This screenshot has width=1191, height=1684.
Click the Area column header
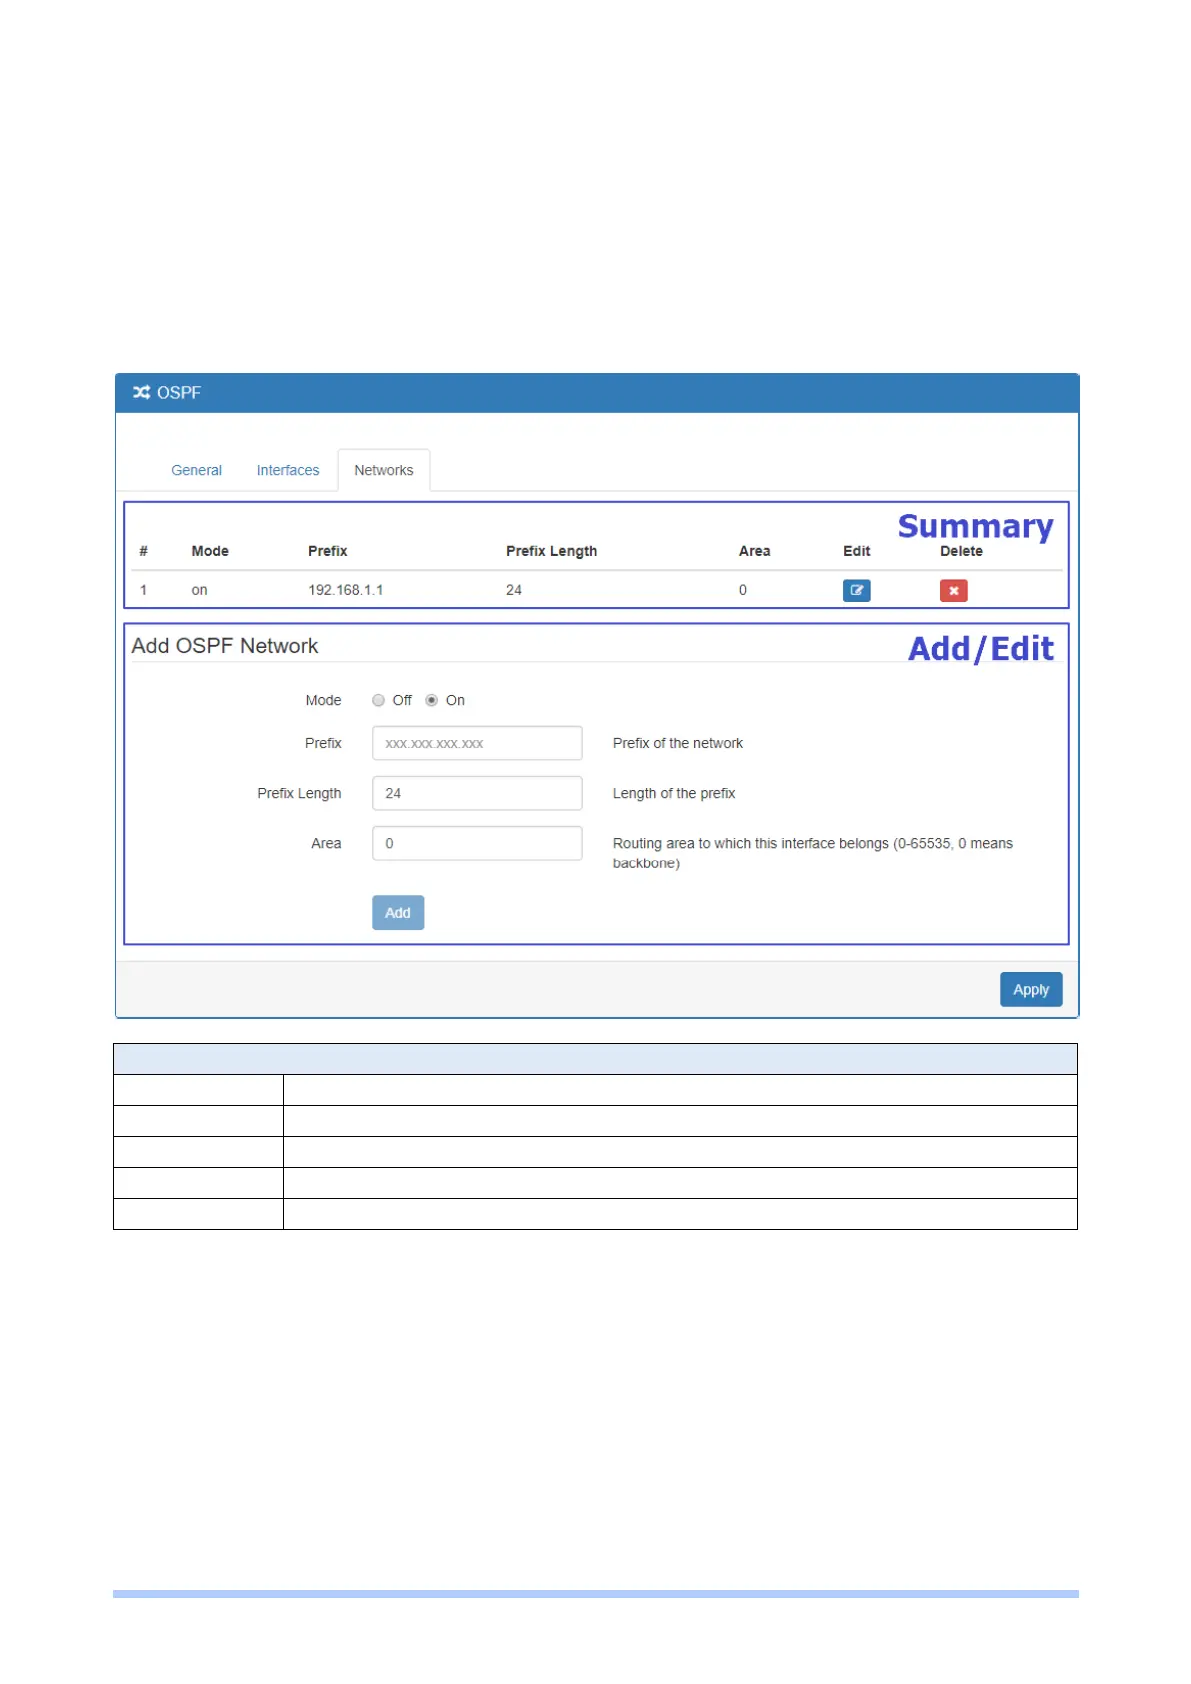tap(754, 551)
